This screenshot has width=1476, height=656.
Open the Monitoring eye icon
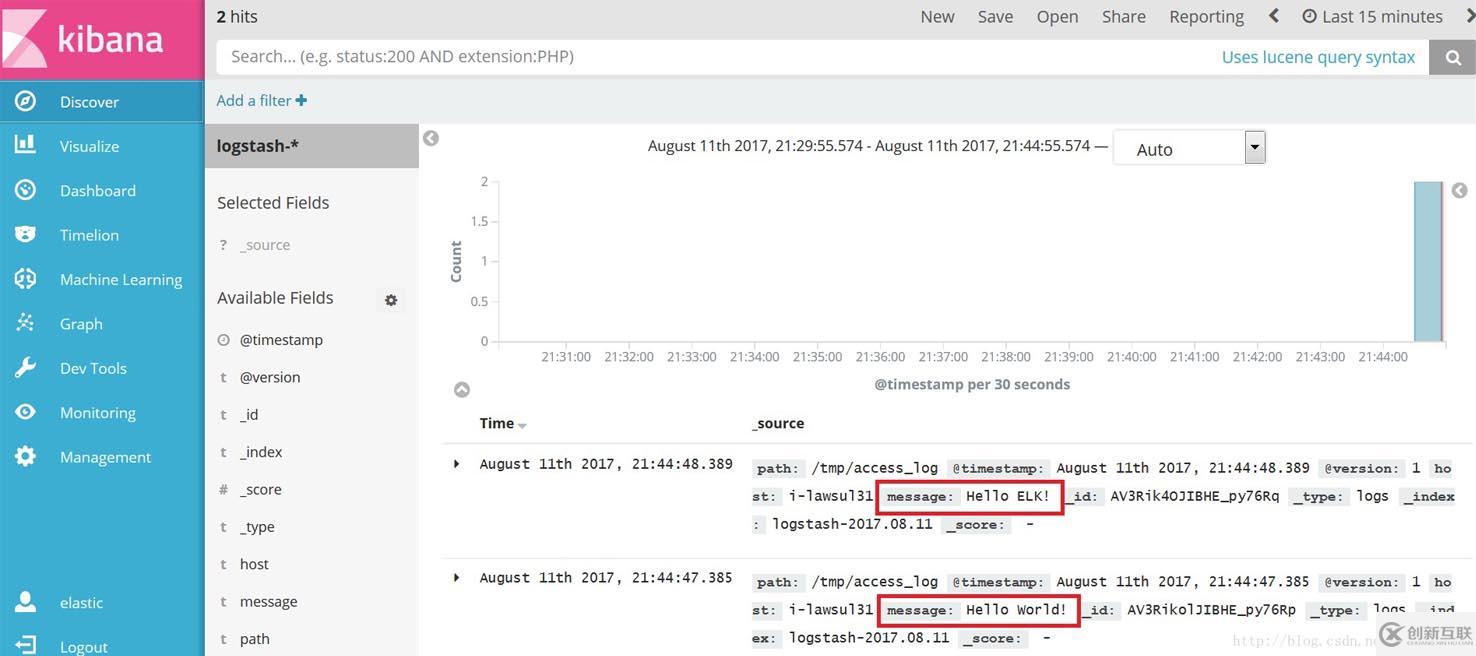25,412
